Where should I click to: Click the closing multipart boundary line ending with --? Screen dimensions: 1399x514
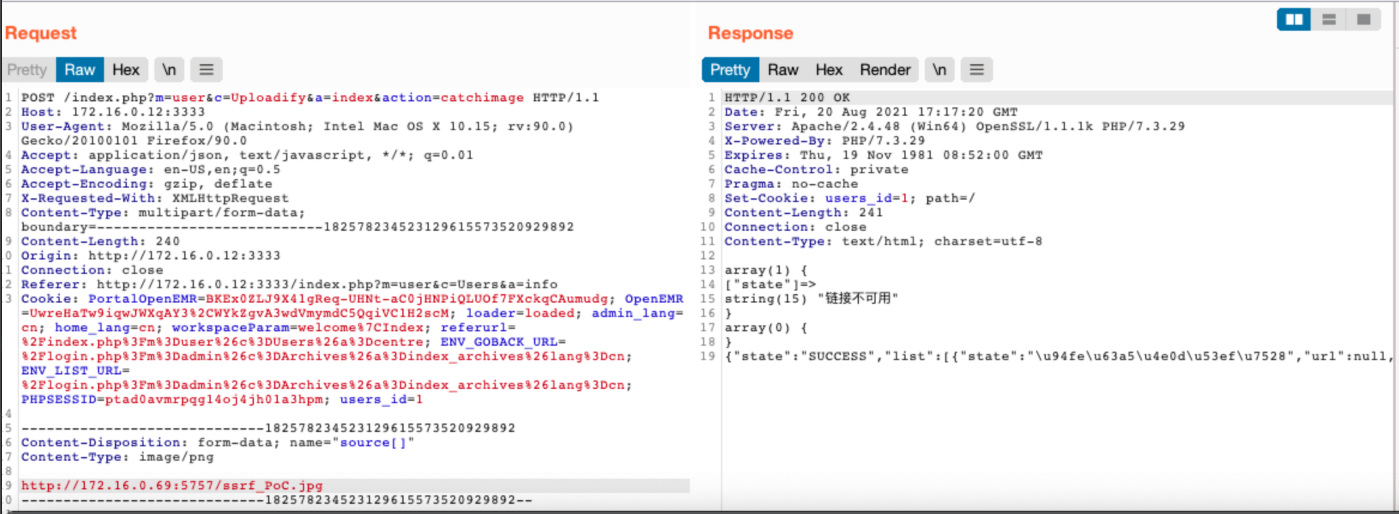pyautogui.click(x=277, y=500)
